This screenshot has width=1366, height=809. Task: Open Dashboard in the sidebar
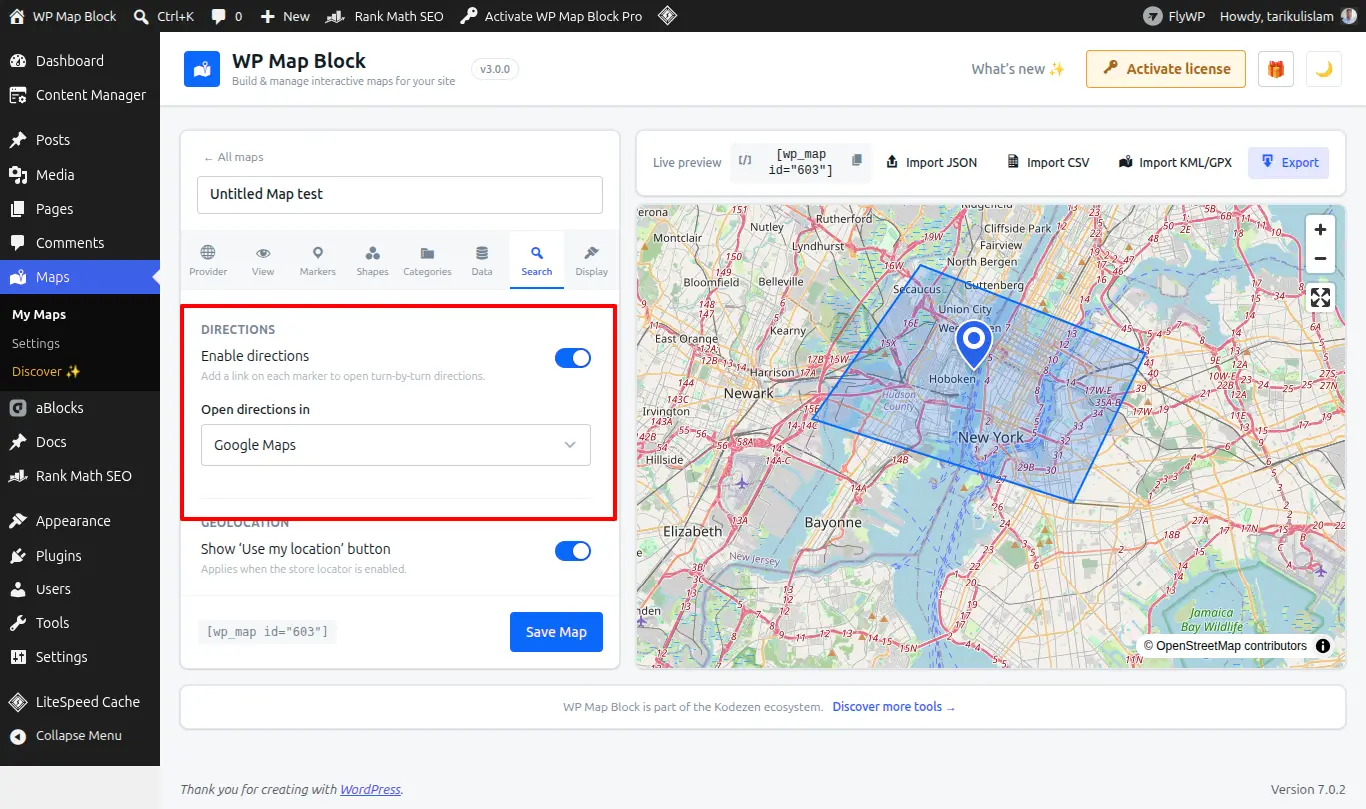coord(80,61)
